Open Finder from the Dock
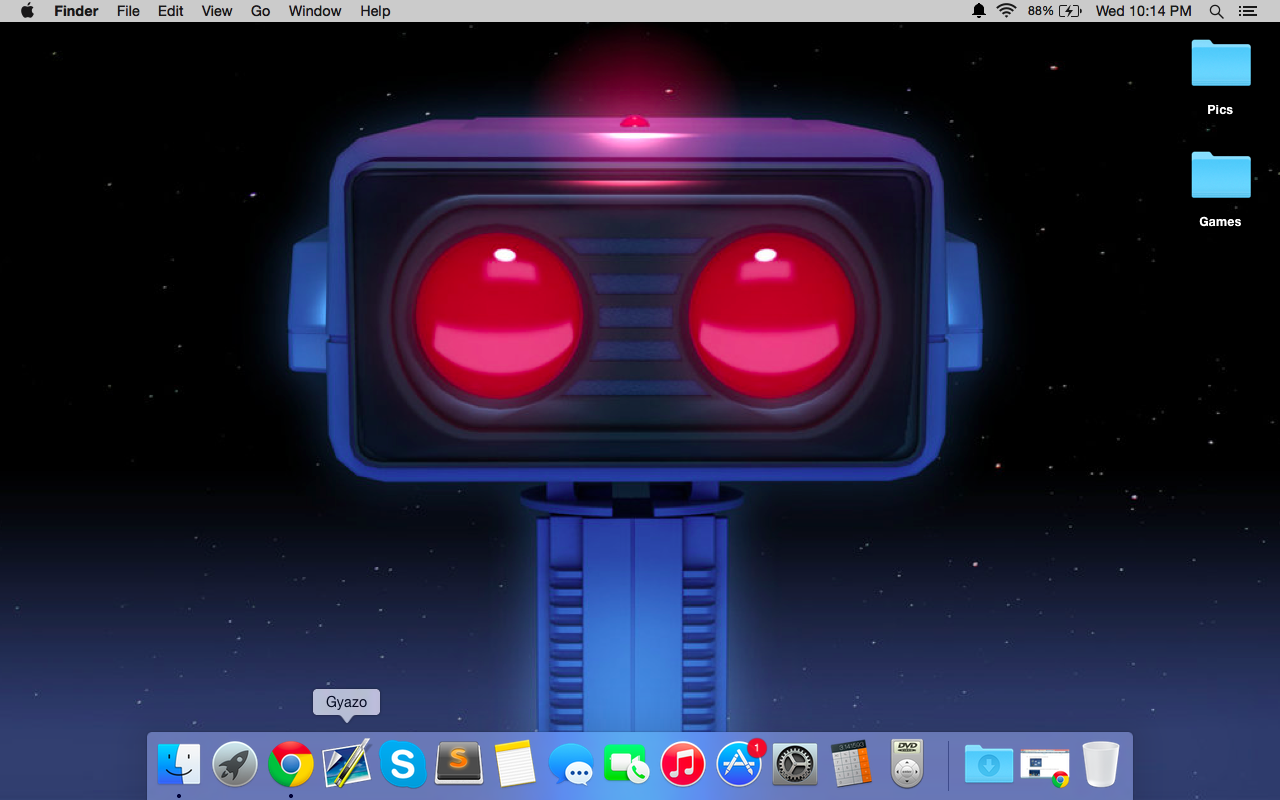 (x=179, y=765)
